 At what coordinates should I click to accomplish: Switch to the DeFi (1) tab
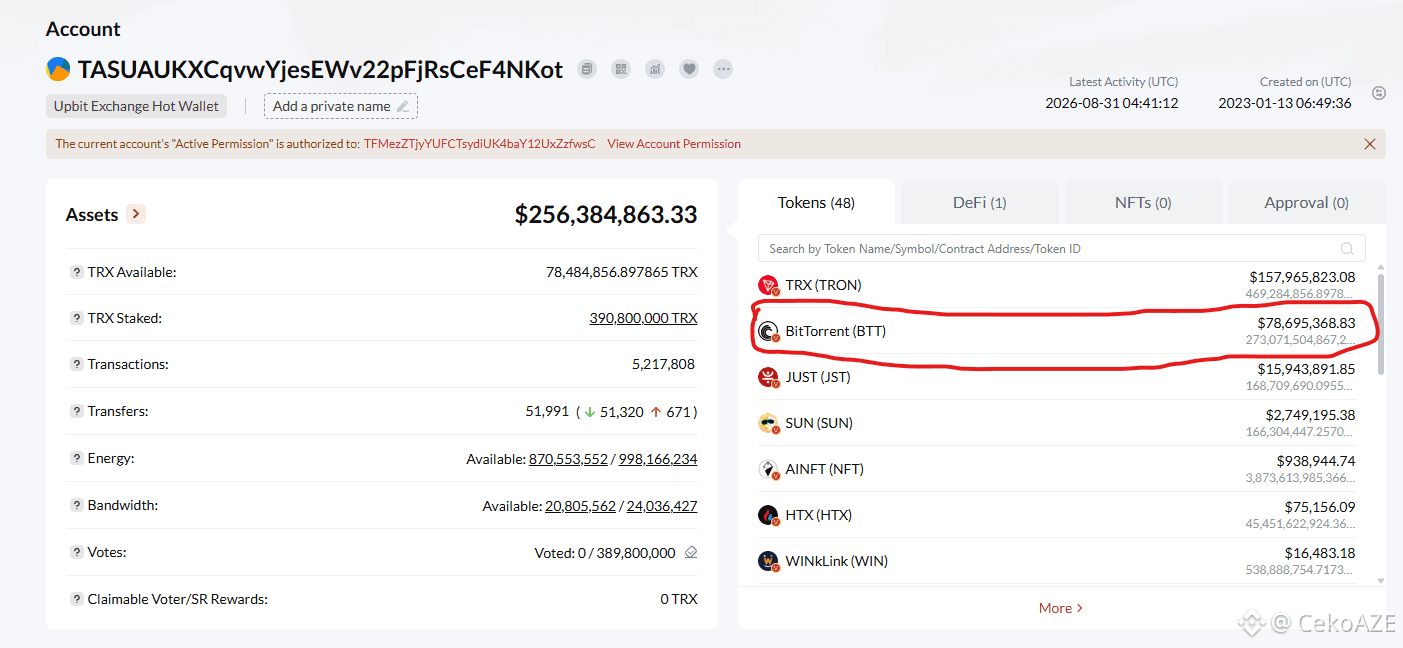tap(979, 202)
